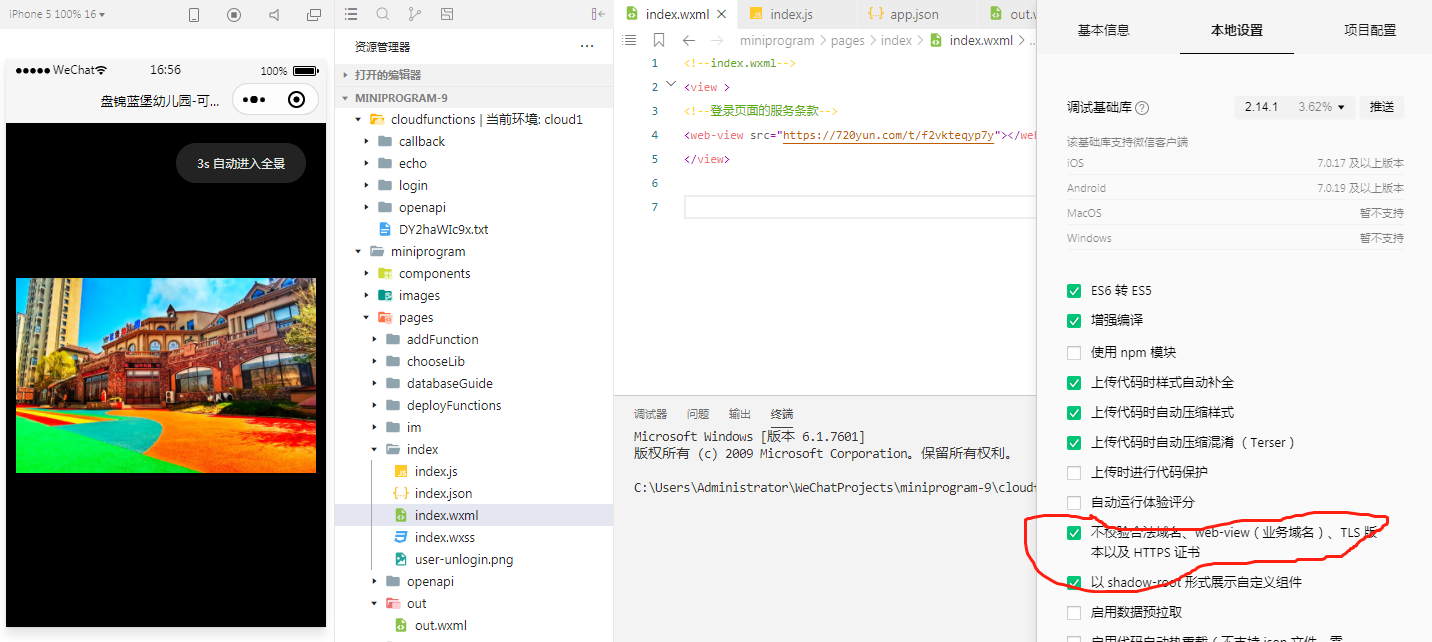This screenshot has width=1432, height=642.
Task: Enable 启用数据预拉取 checkbox
Action: [1074, 612]
